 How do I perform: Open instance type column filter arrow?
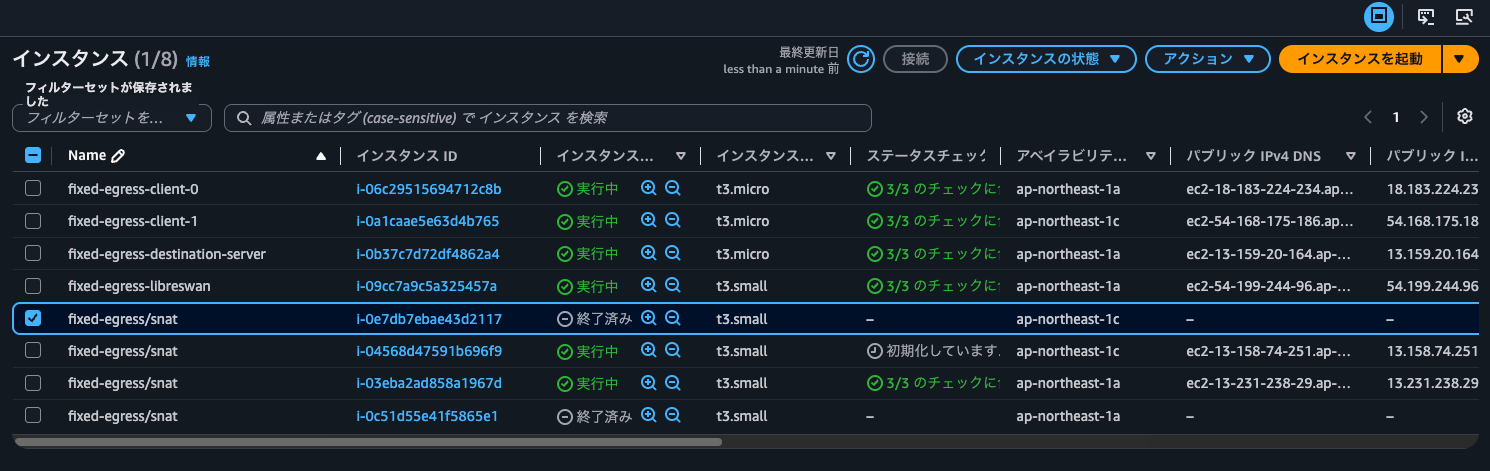(831, 156)
